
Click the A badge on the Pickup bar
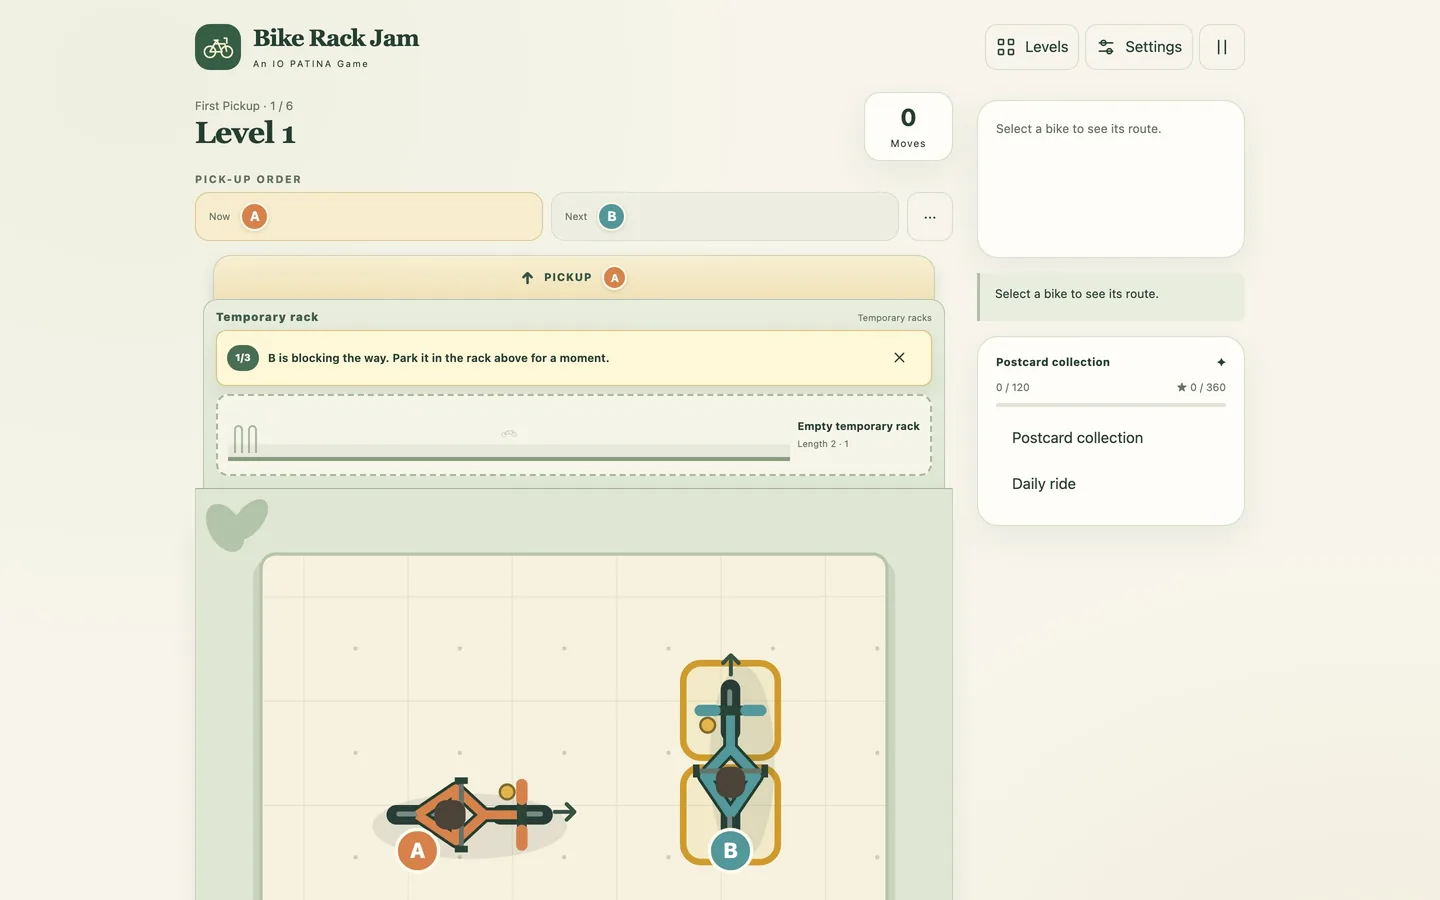click(x=615, y=278)
